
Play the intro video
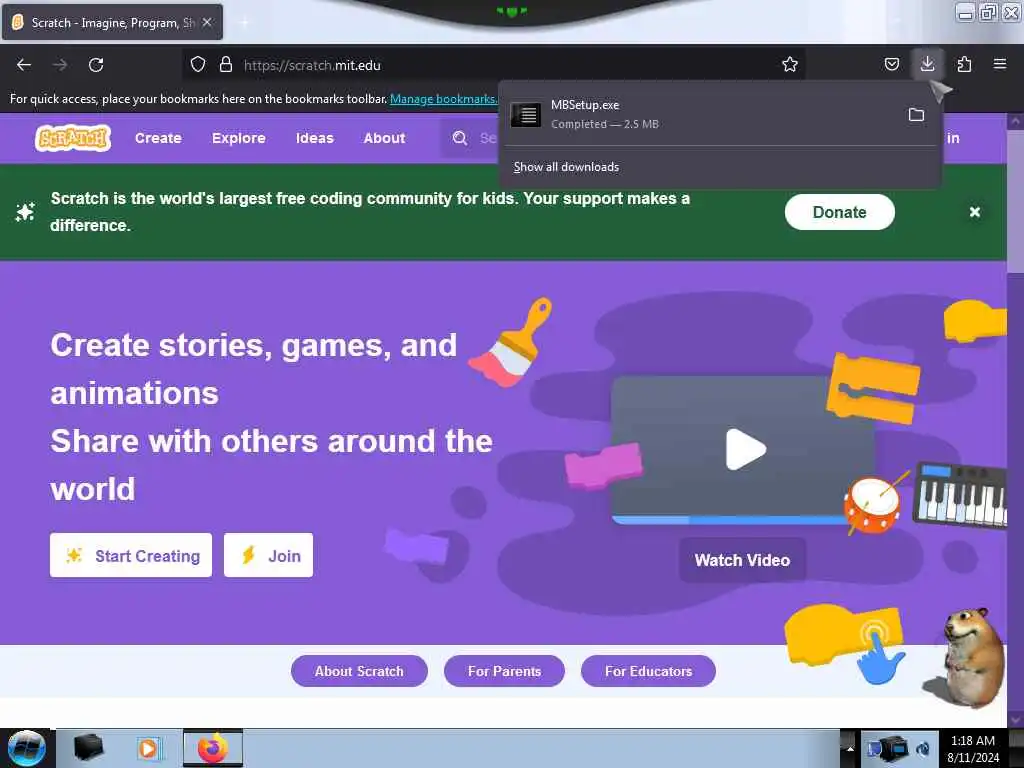tap(744, 449)
